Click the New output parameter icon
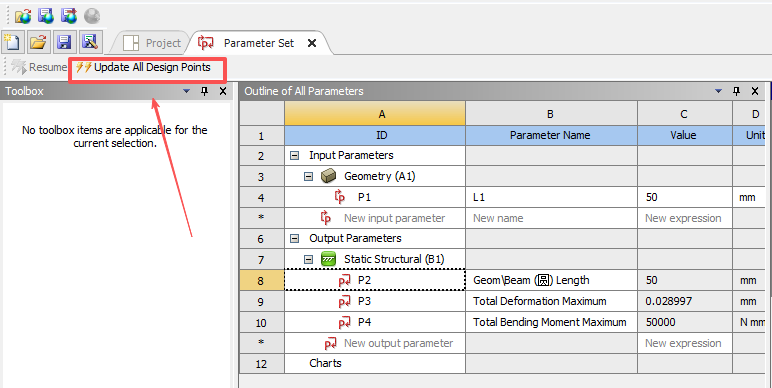This screenshot has height=388, width=772. coord(330,343)
